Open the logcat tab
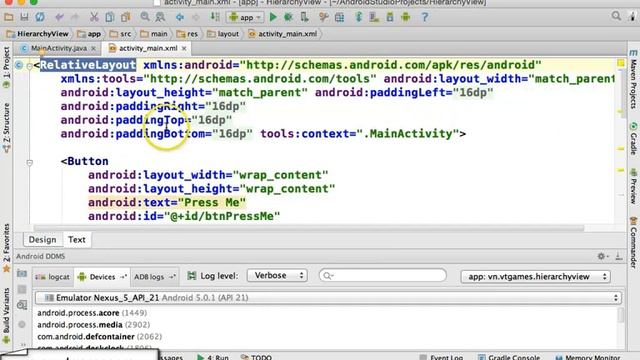The height and width of the screenshot is (360, 640). coord(53,277)
